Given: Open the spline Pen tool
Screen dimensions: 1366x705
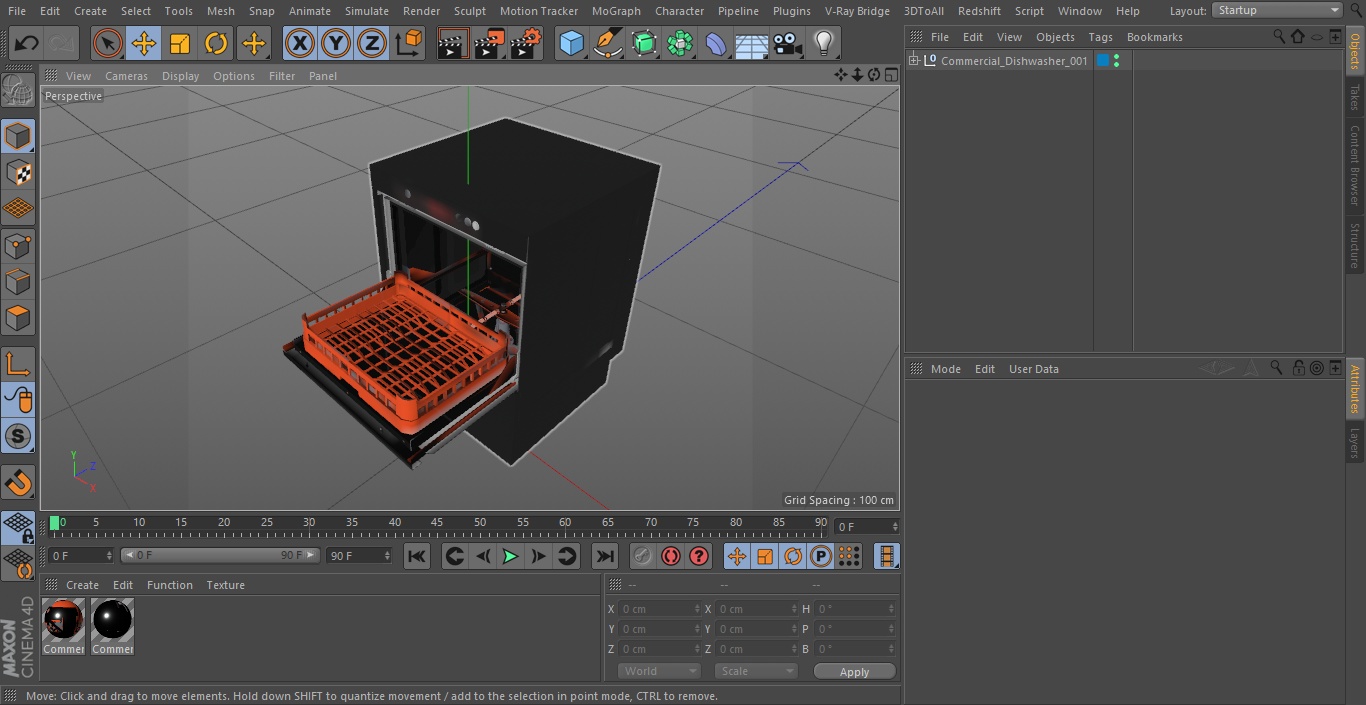Looking at the screenshot, I should 607,43.
